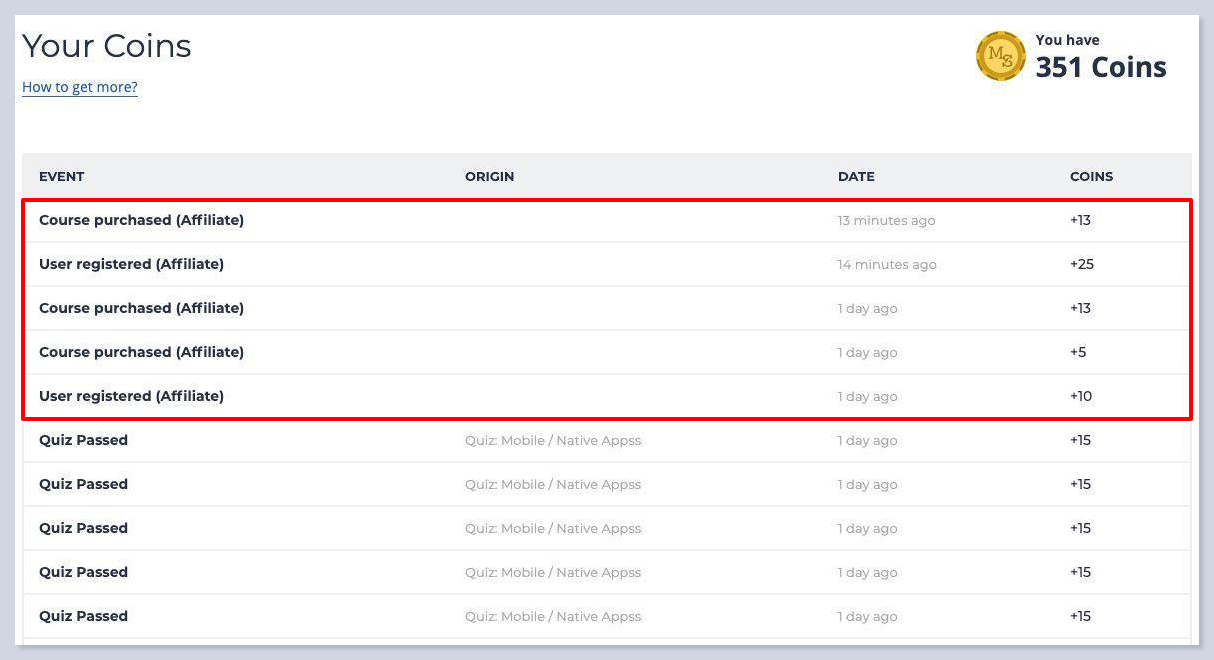This screenshot has width=1214, height=660.
Task: Select the User registered event worth +25
Action: [x=131, y=264]
